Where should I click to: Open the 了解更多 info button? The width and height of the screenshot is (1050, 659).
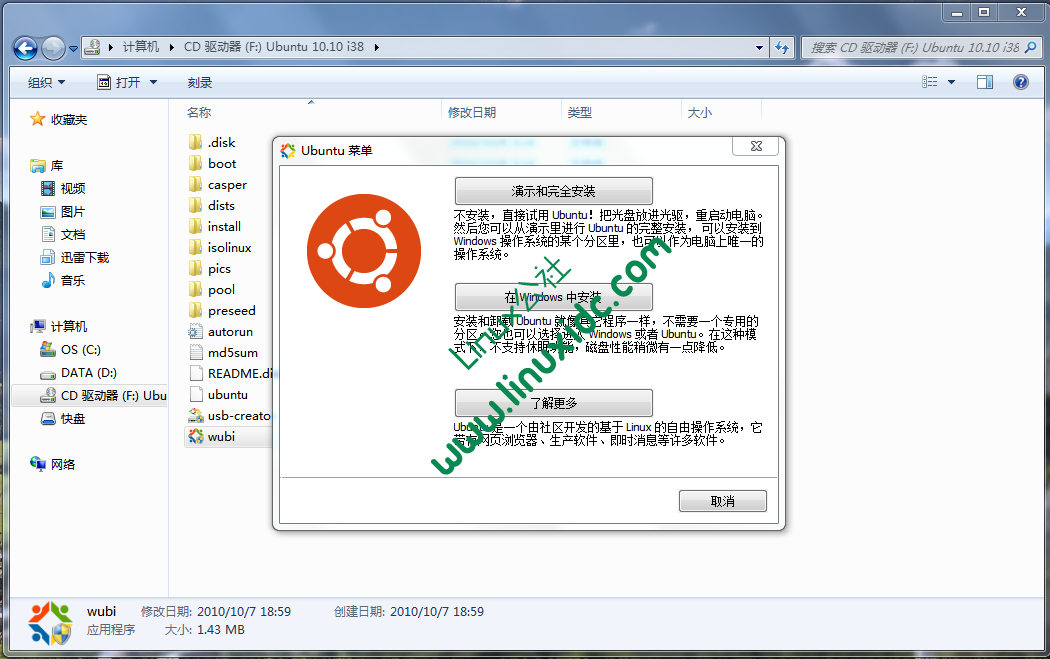coord(553,403)
